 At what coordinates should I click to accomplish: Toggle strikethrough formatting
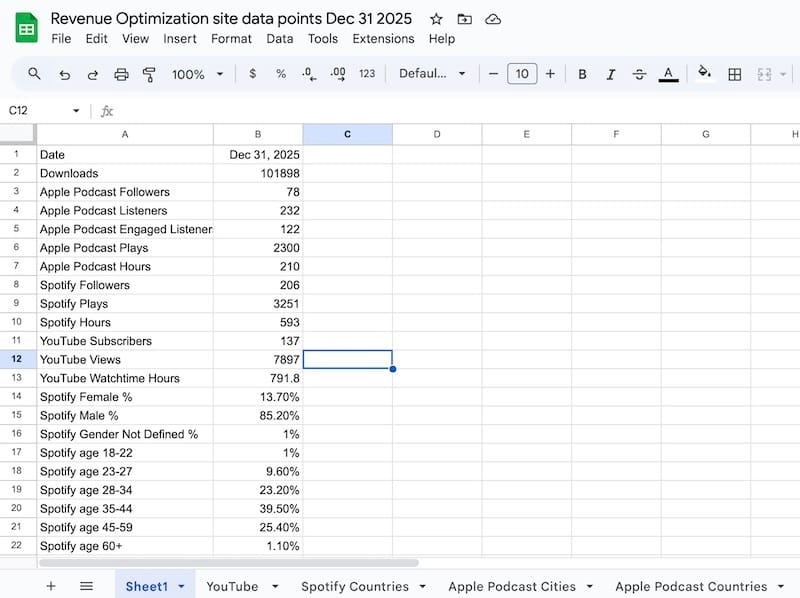[x=639, y=74]
